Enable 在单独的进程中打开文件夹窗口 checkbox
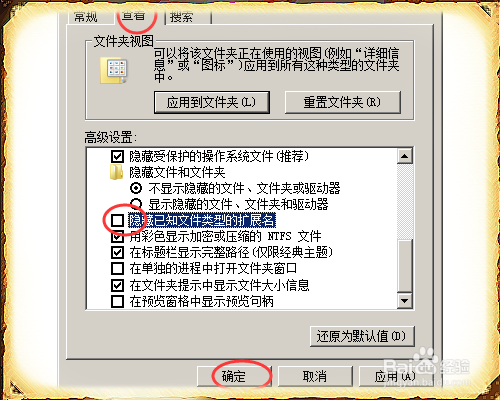The image size is (500, 400). 117,268
